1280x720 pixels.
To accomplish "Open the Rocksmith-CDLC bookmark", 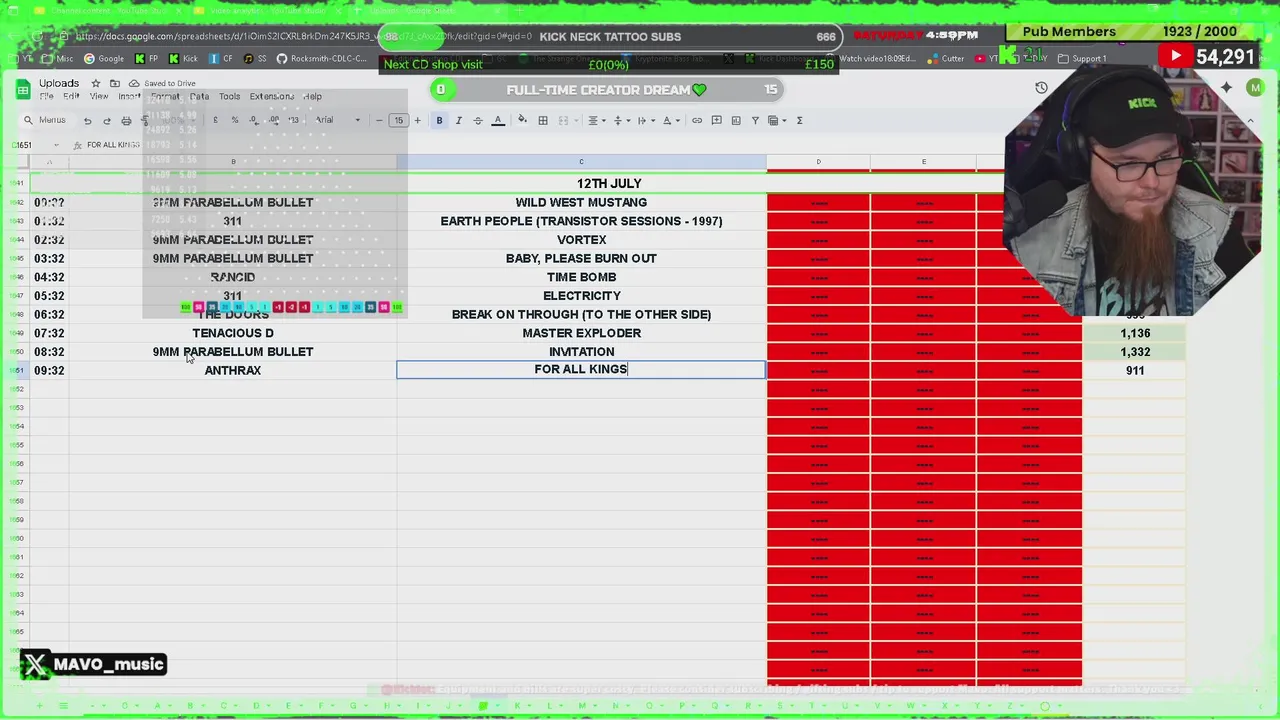I will pyautogui.click(x=322, y=59).
